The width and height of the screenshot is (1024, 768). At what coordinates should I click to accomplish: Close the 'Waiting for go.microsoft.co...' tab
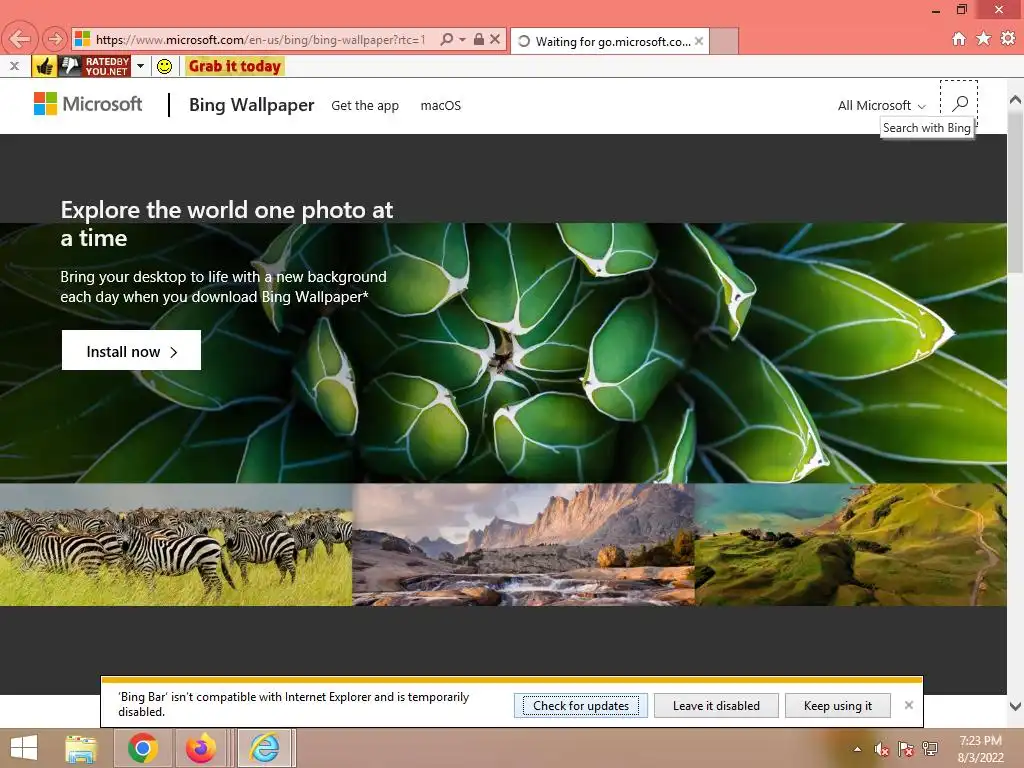click(x=699, y=41)
